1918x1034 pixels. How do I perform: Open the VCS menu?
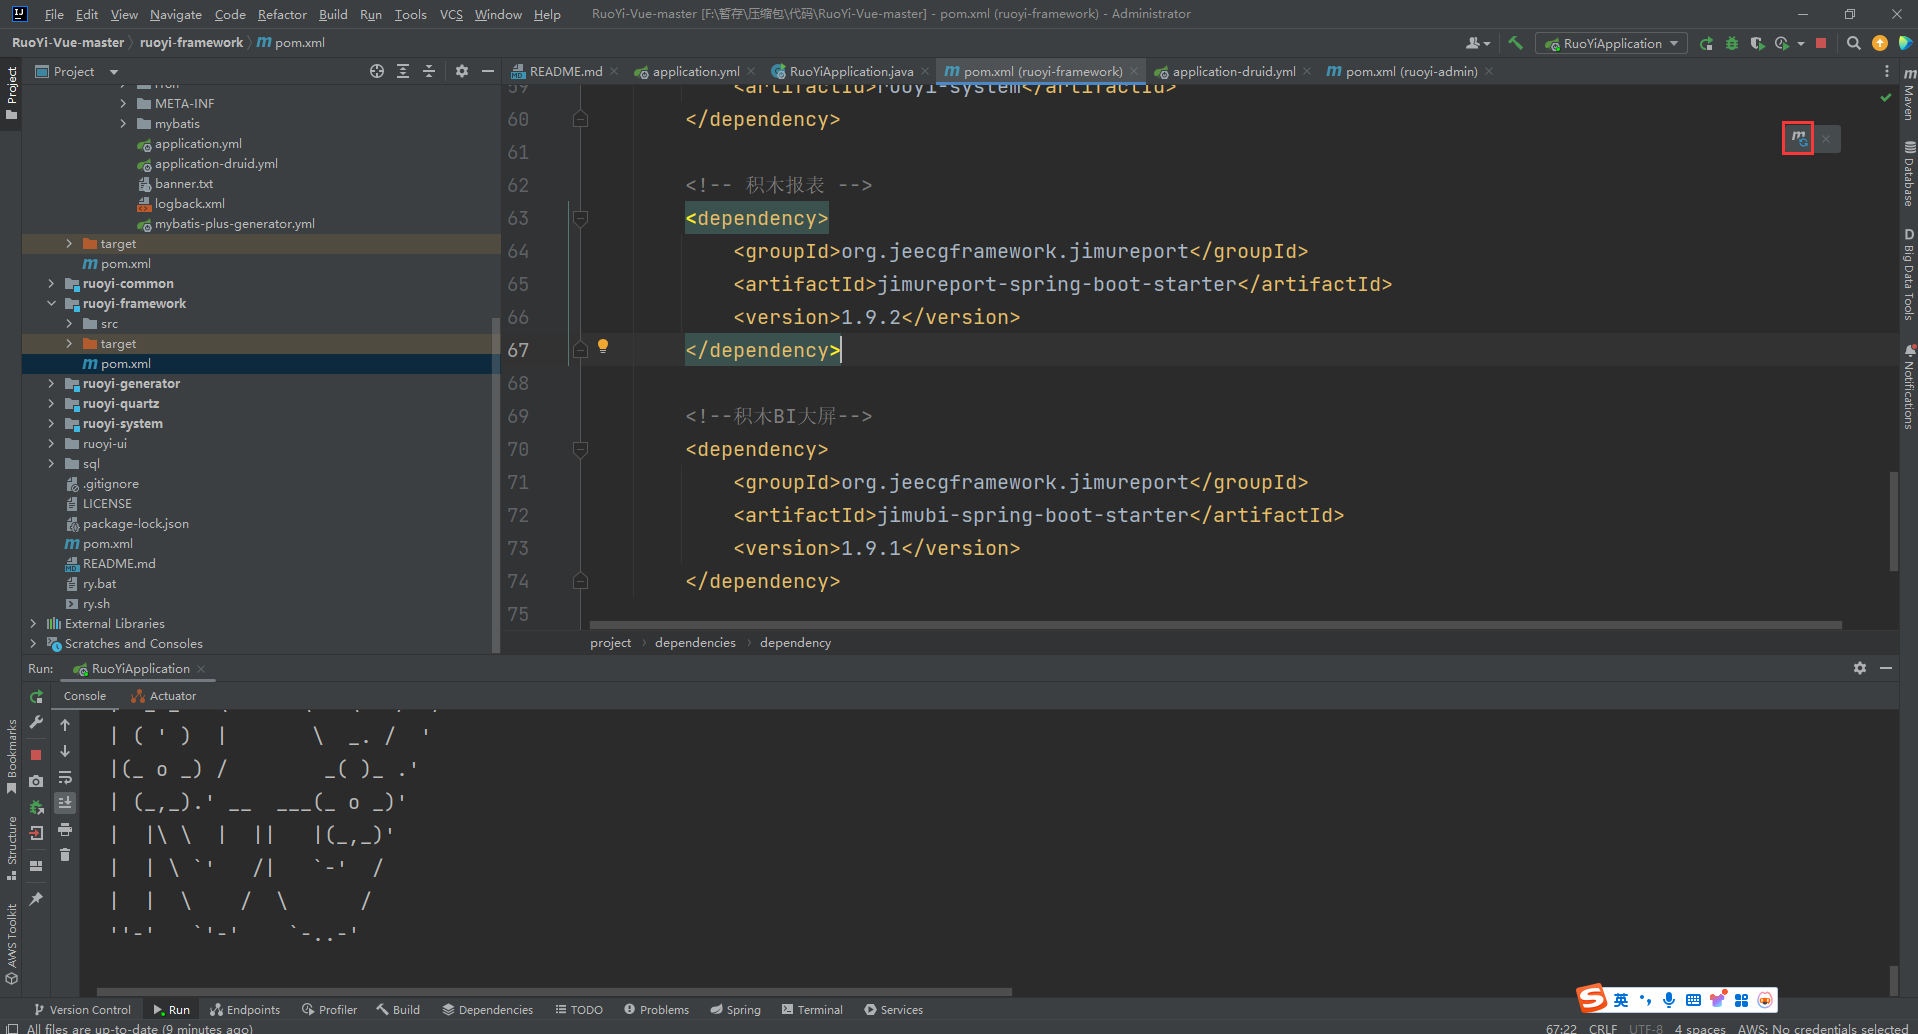[x=451, y=14]
